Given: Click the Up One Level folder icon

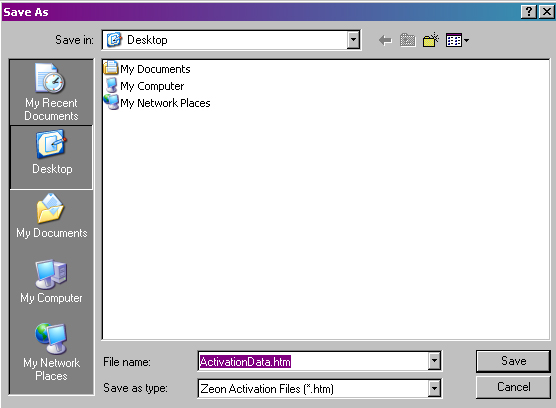Looking at the screenshot, I should point(408,40).
